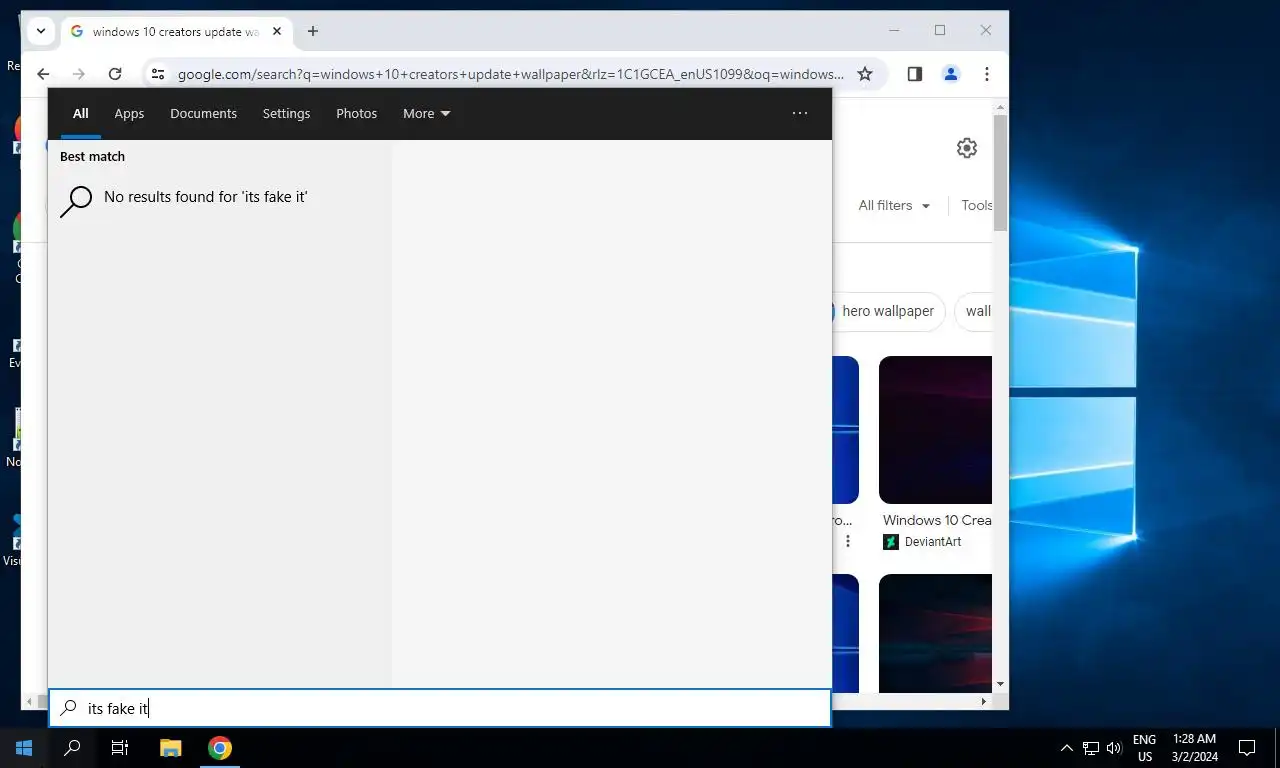Open the Windows Start menu

point(24,748)
